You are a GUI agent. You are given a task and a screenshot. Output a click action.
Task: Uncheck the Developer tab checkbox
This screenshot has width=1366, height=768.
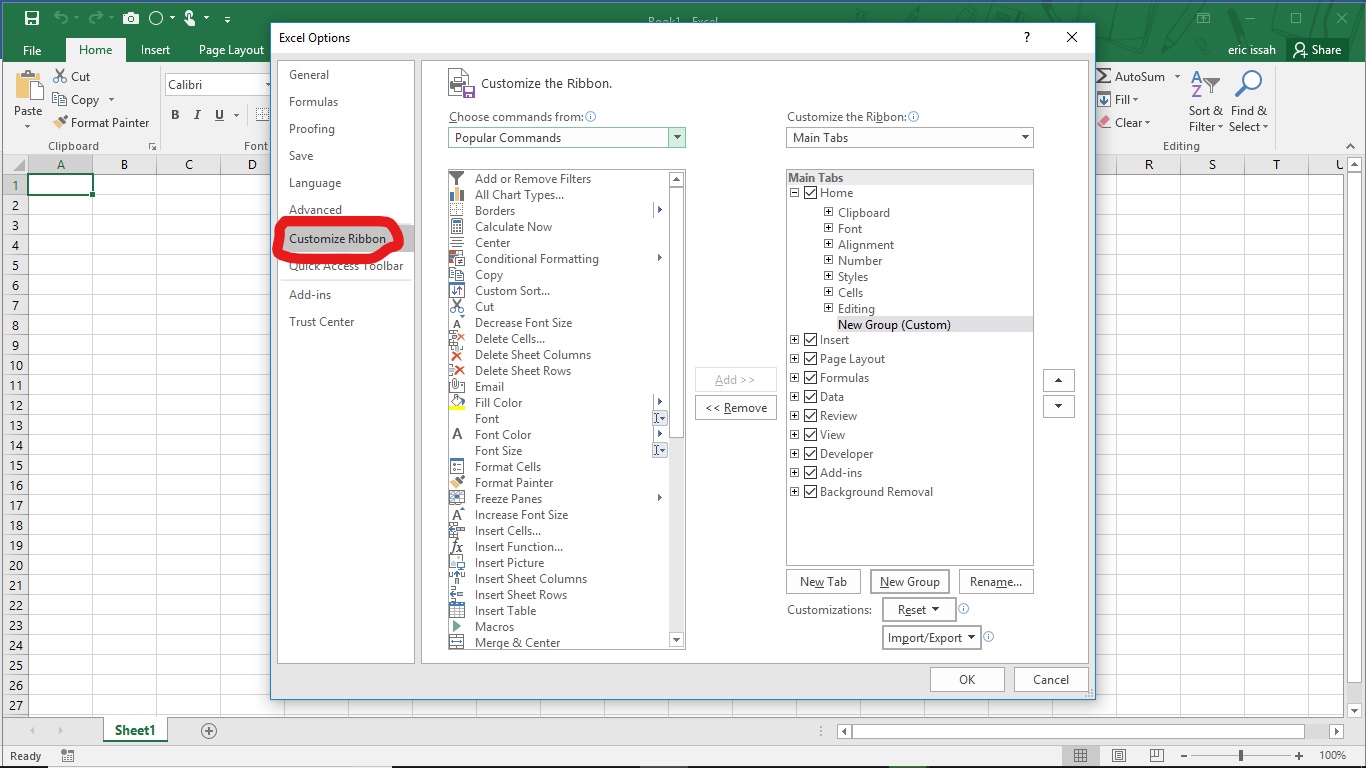(x=811, y=454)
